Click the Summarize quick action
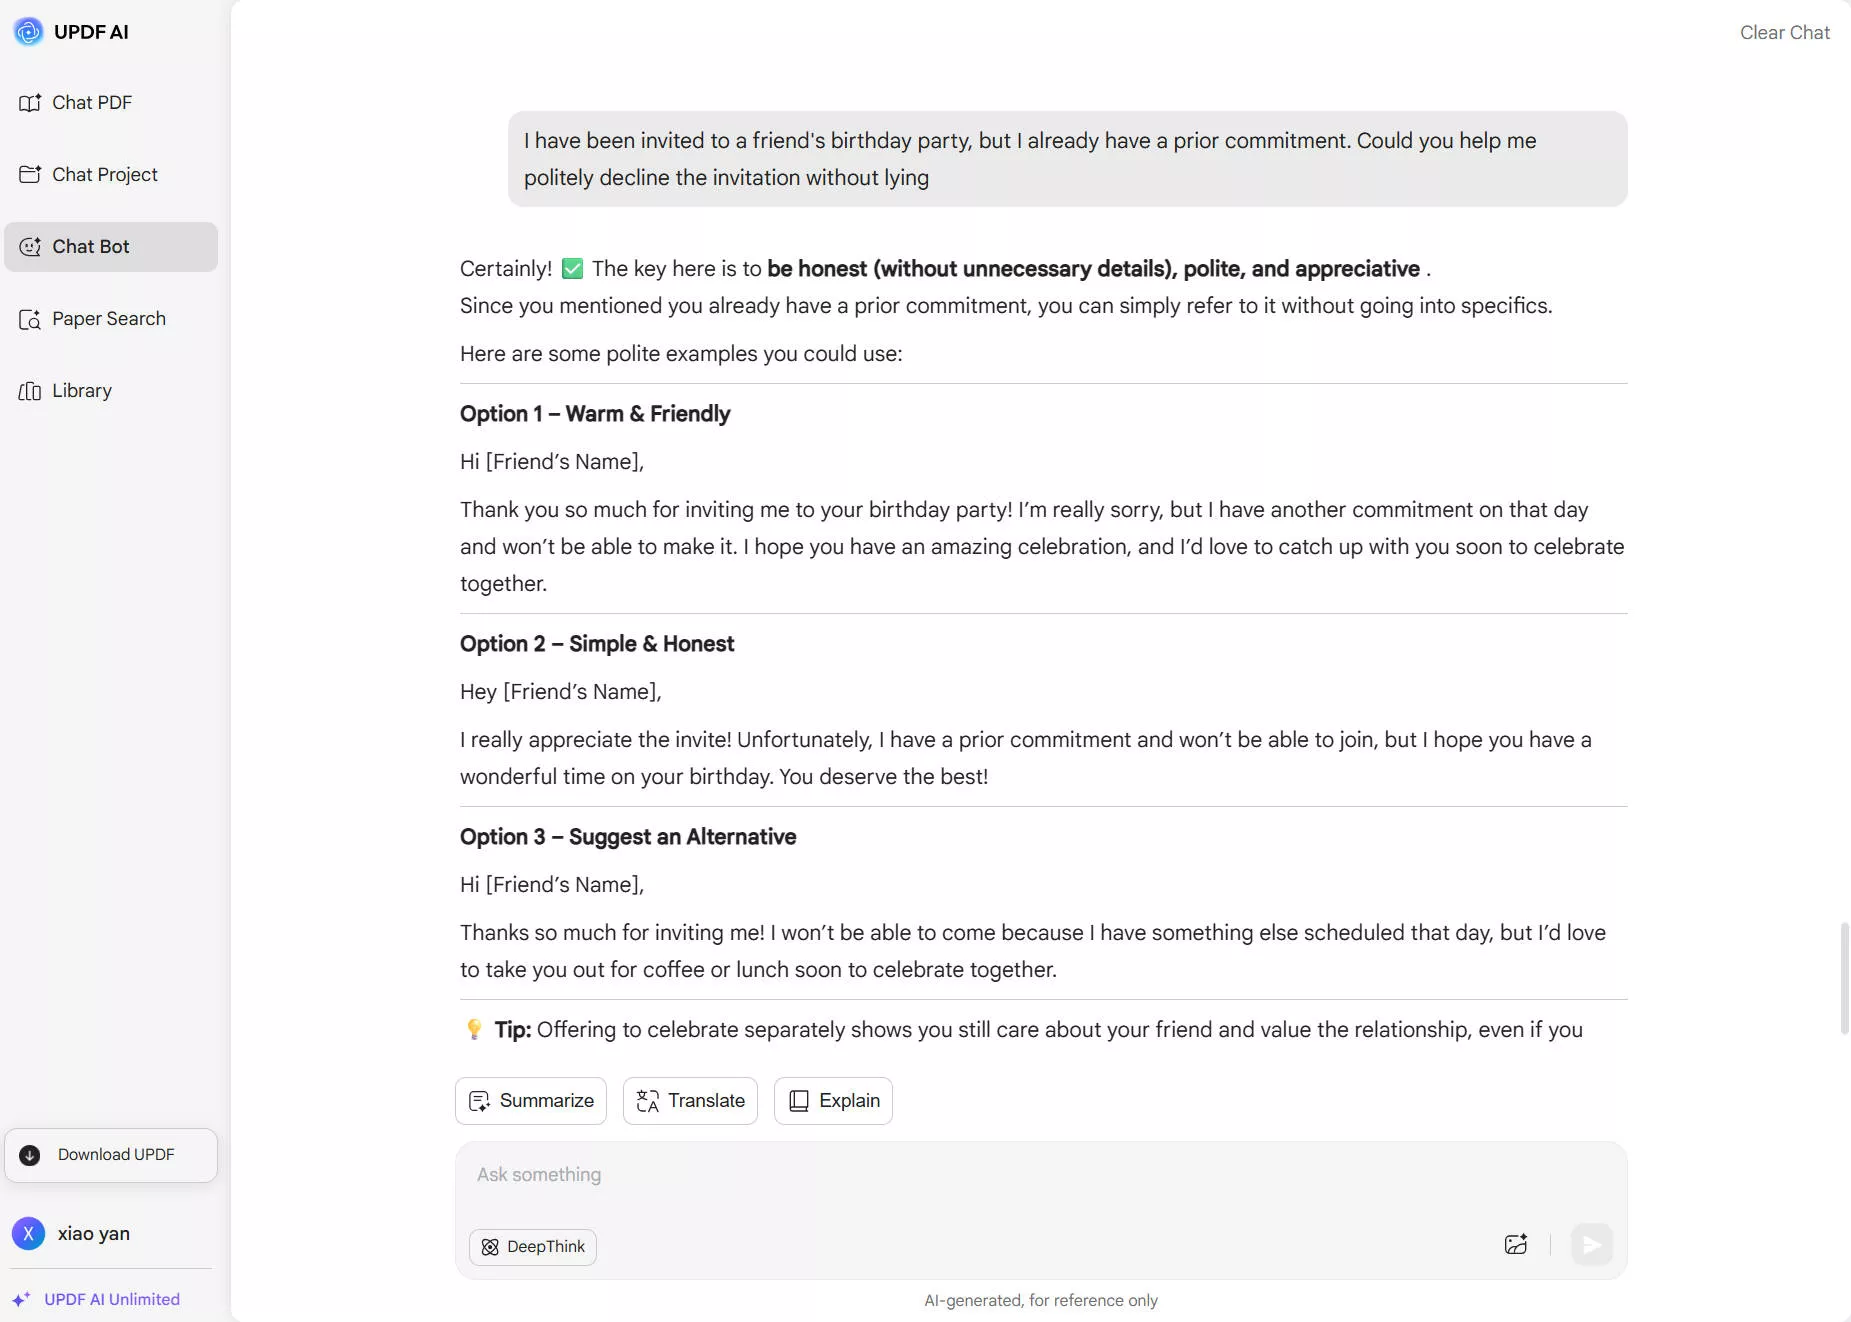 click(x=531, y=1101)
